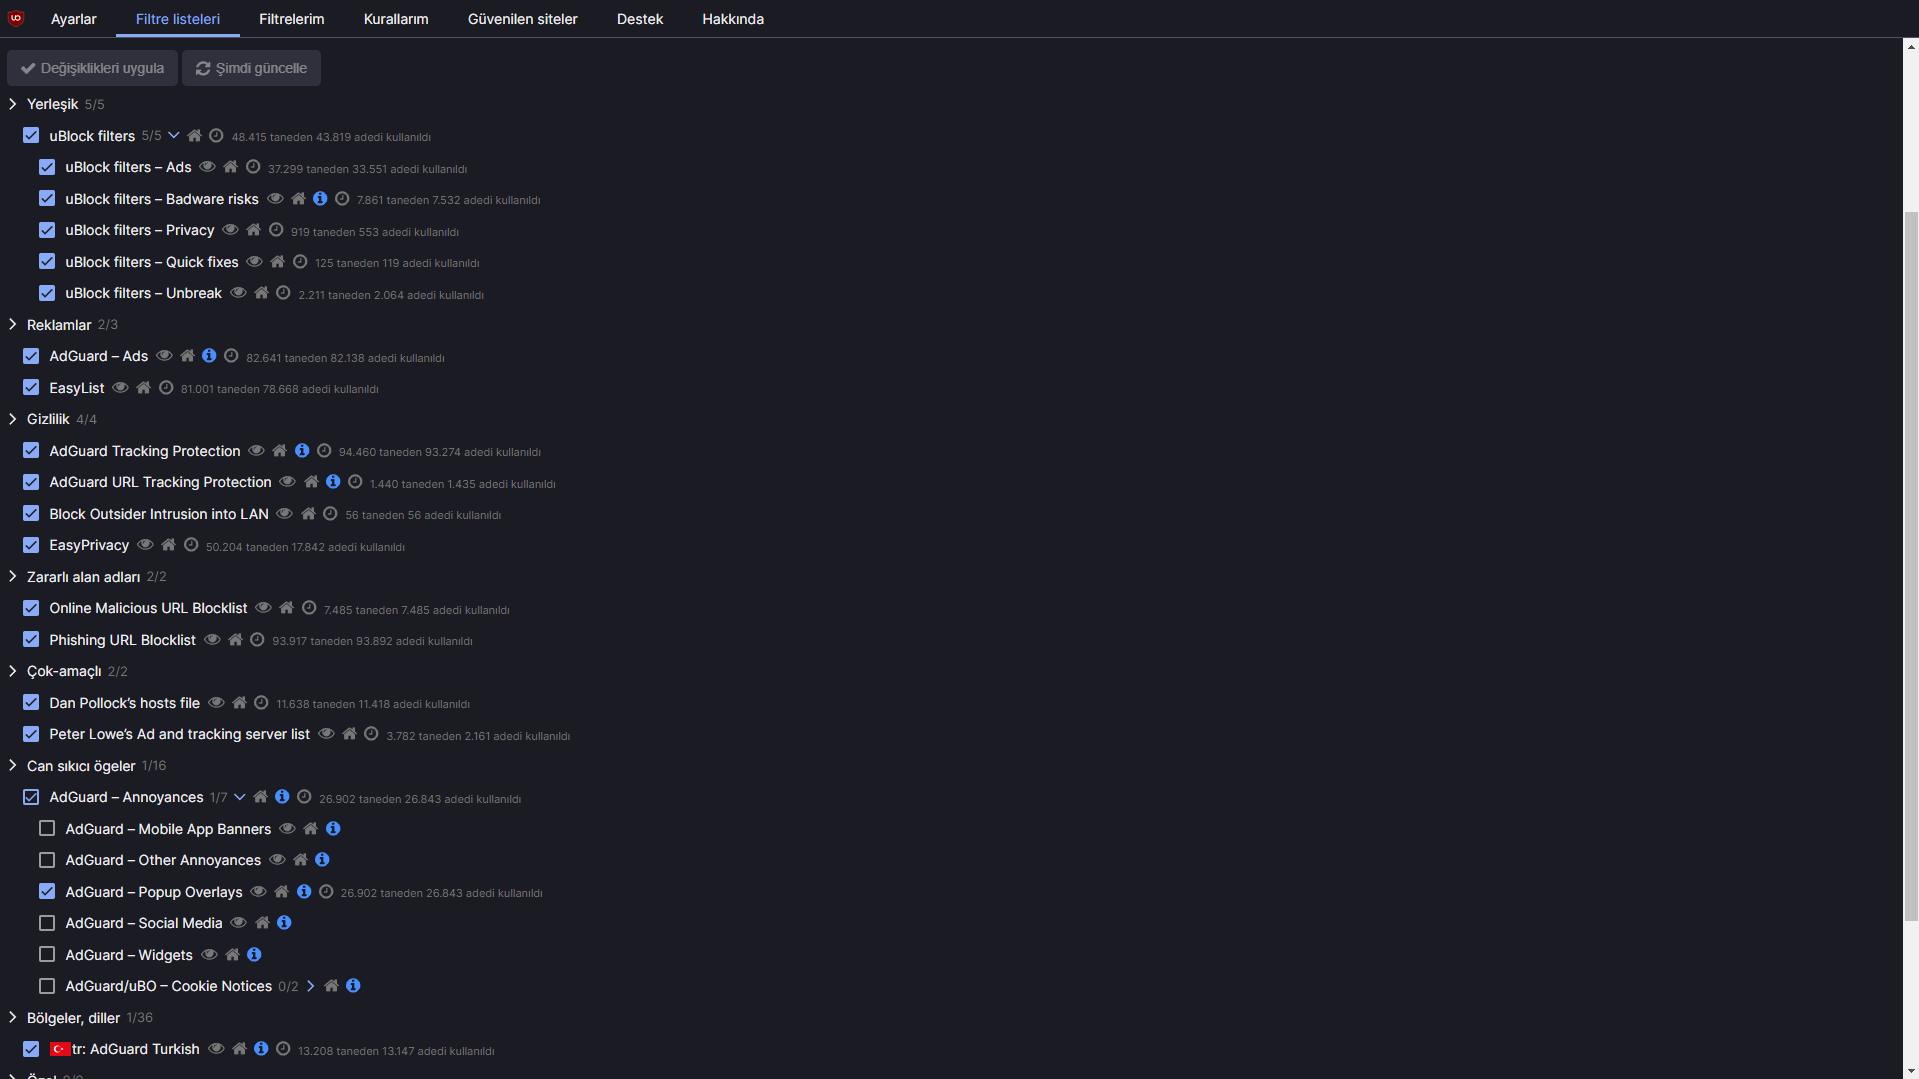Go to the Güvenilen siteler tab
Image resolution: width=1919 pixels, height=1079 pixels.
[x=523, y=19]
